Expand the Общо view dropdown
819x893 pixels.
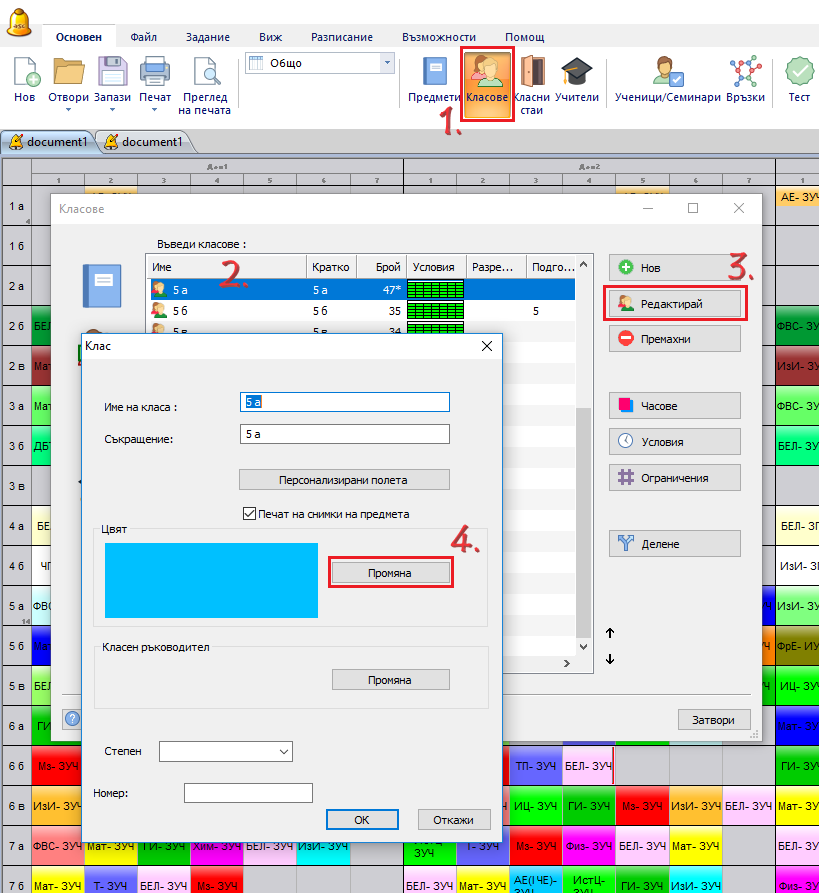387,63
